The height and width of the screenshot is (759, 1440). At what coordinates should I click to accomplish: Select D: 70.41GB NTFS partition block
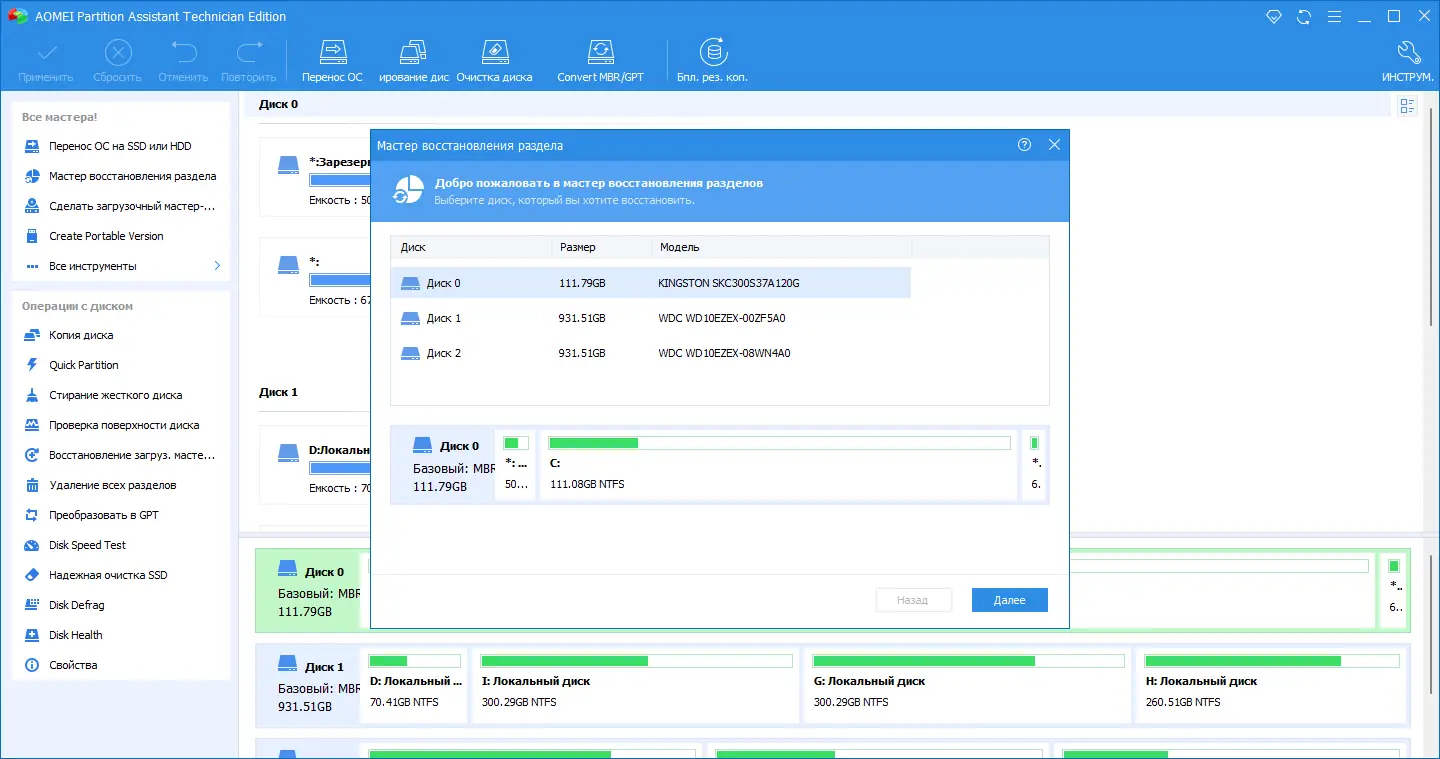415,685
